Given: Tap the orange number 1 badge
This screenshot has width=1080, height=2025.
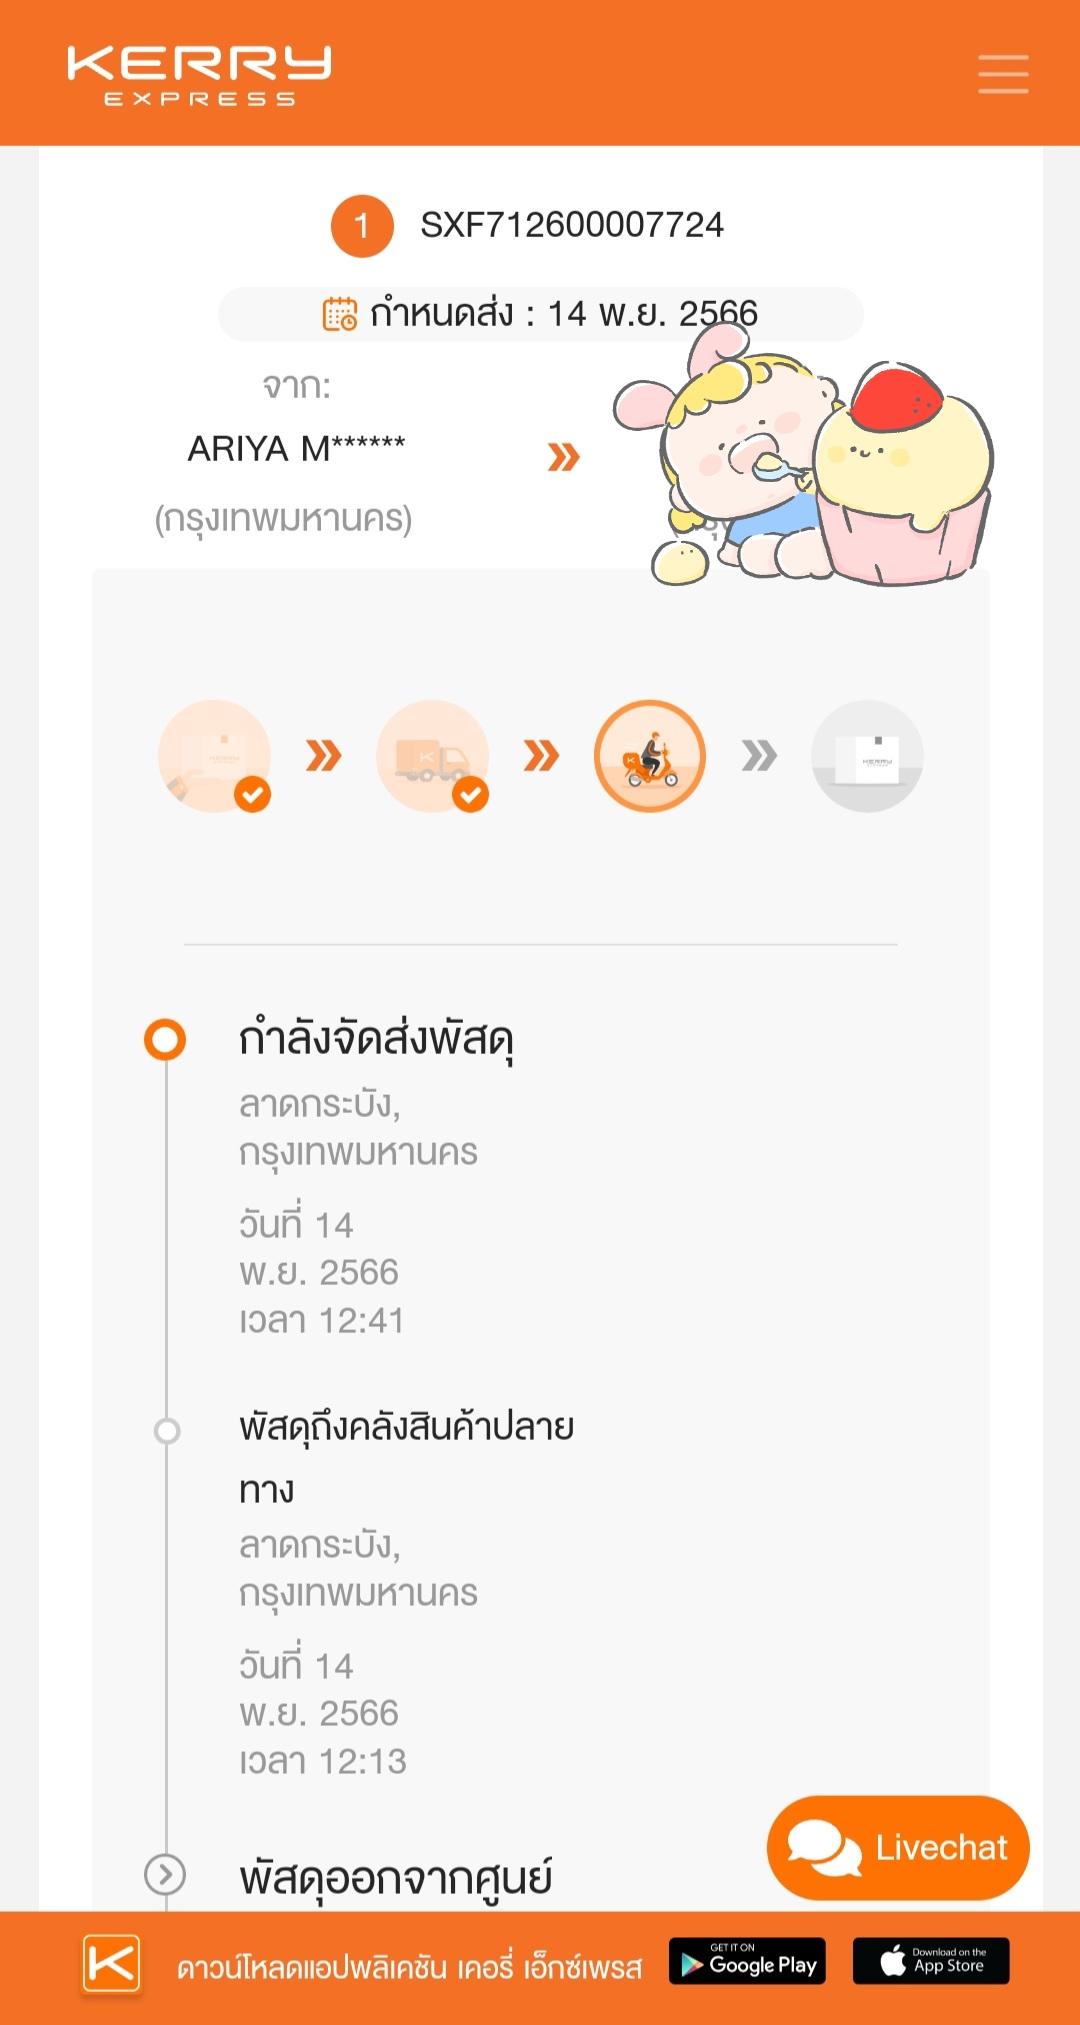Looking at the screenshot, I should 362,226.
